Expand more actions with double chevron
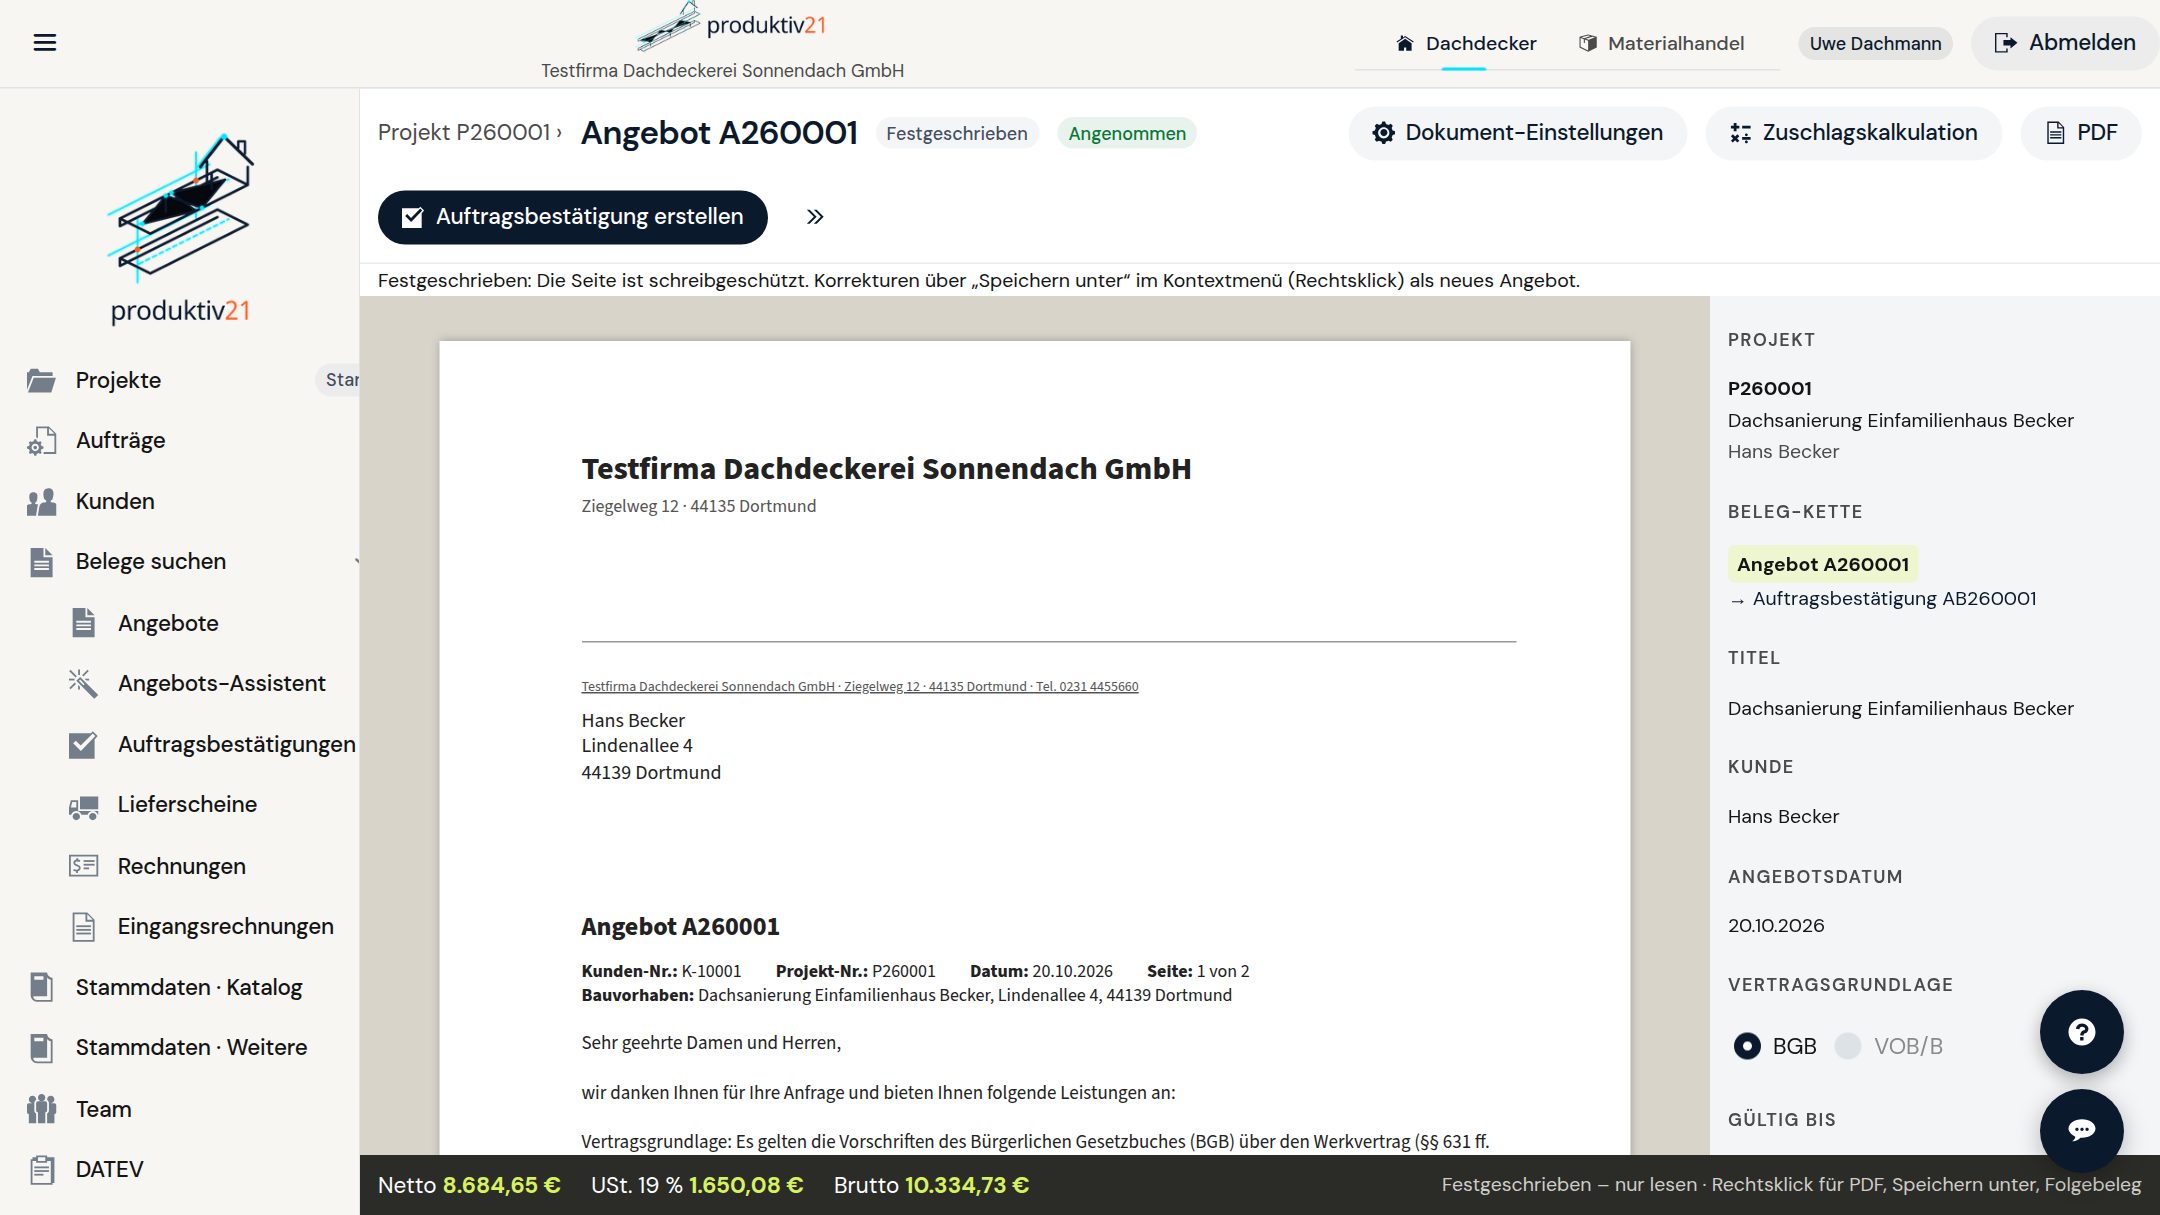 [x=815, y=217]
